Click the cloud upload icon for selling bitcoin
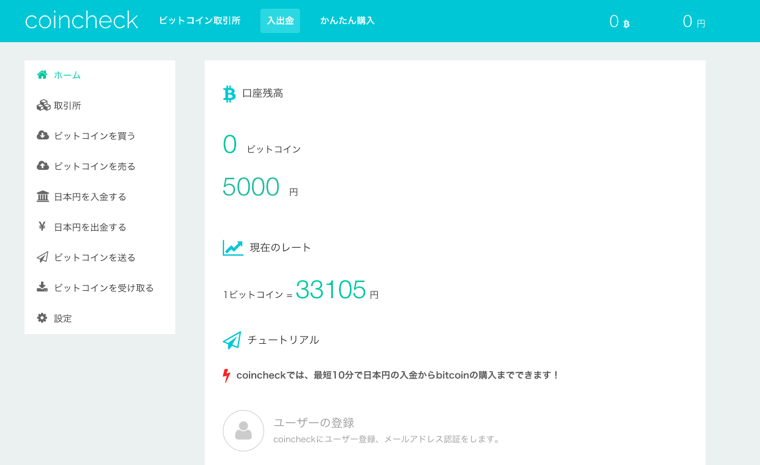Screen dimensions: 760x465 (x=43, y=166)
